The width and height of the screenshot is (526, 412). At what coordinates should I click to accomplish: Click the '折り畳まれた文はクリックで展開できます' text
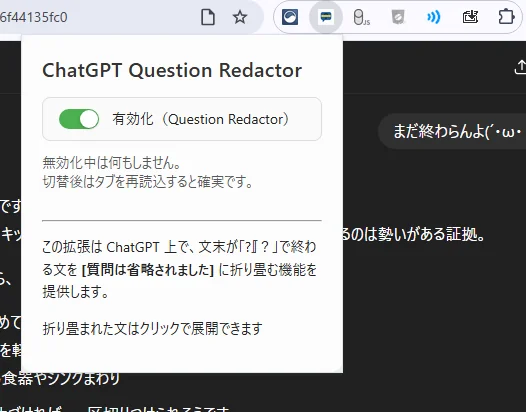point(152,328)
